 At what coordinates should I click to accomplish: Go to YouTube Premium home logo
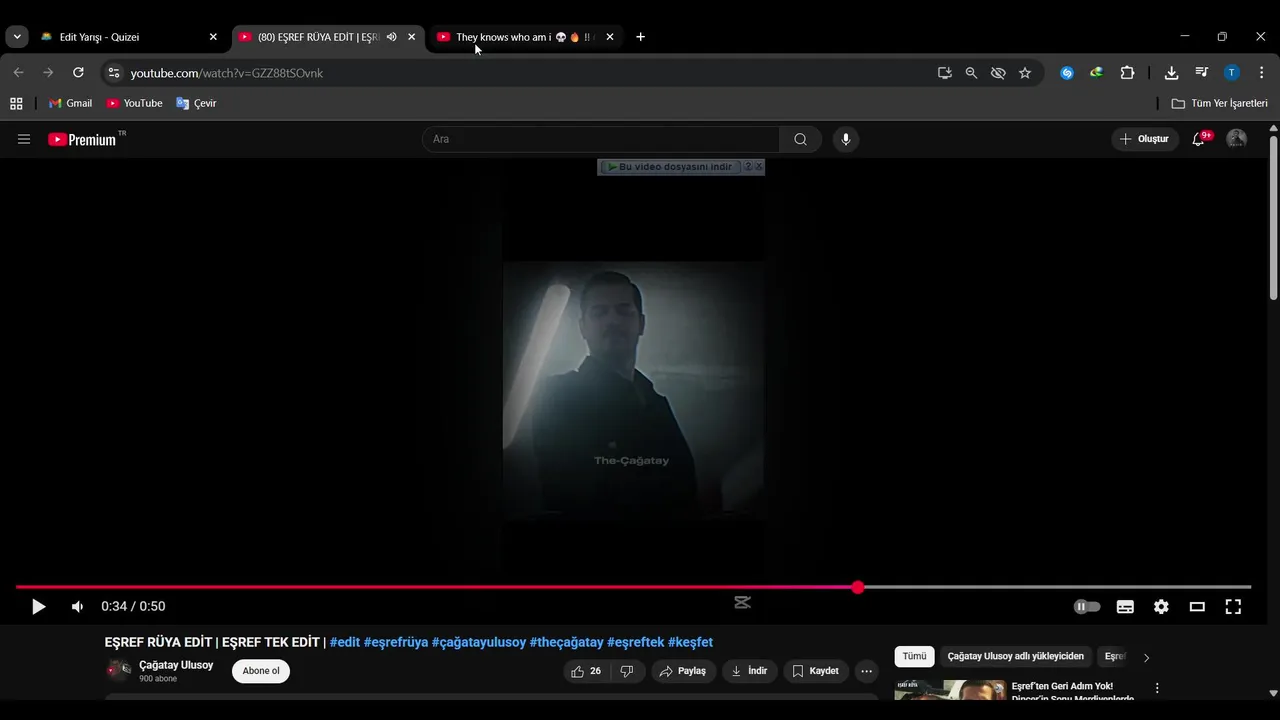point(82,139)
